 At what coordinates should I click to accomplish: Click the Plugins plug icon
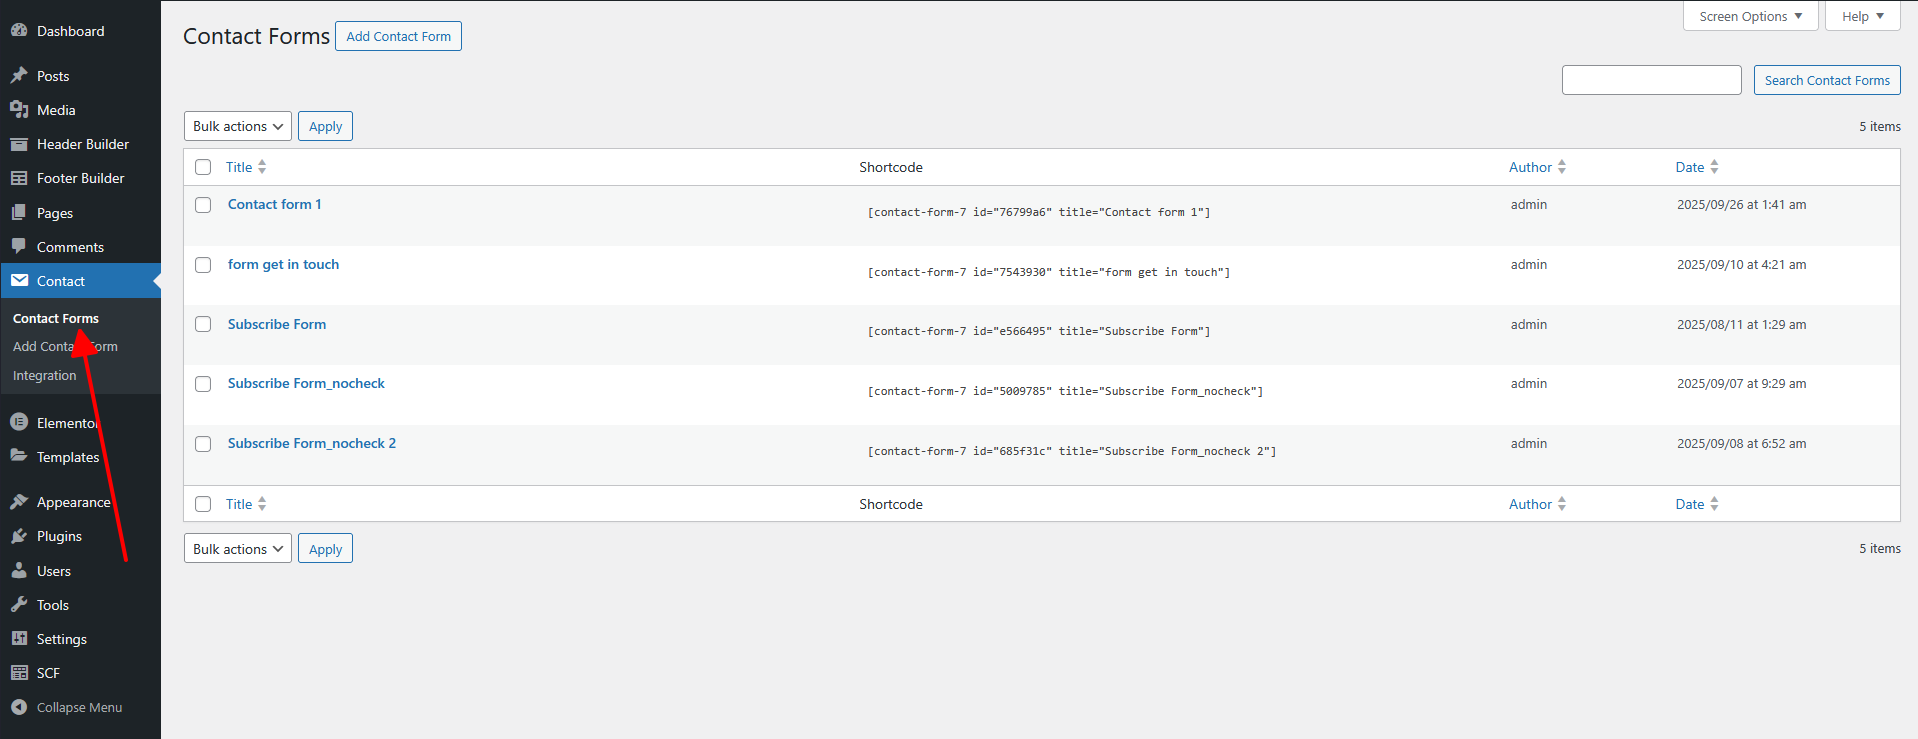pos(19,537)
